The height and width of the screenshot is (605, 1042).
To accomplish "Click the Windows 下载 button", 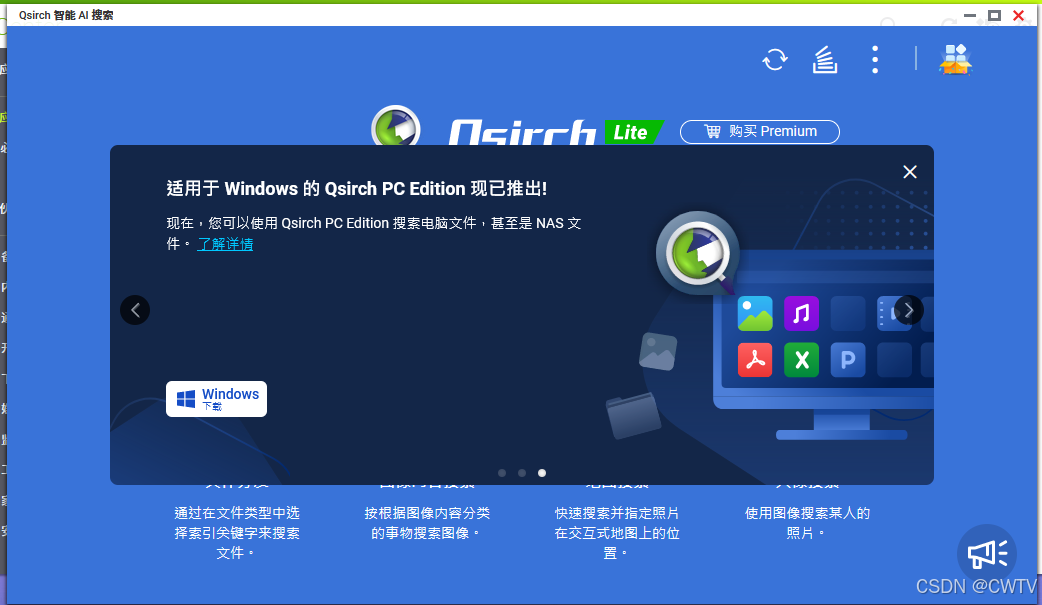I will (216, 399).
